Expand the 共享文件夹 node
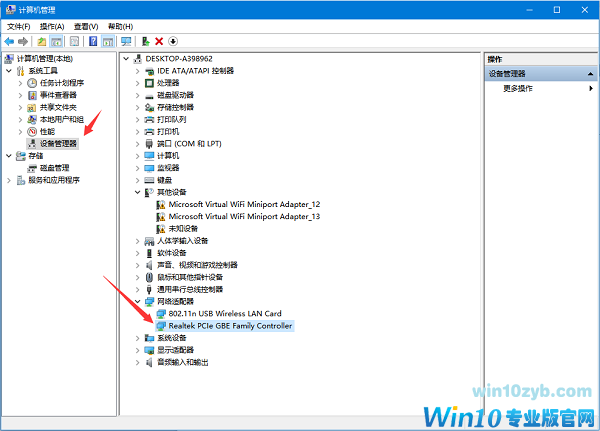Viewport: 600px width, 431px height. pyautogui.click(x=20, y=108)
